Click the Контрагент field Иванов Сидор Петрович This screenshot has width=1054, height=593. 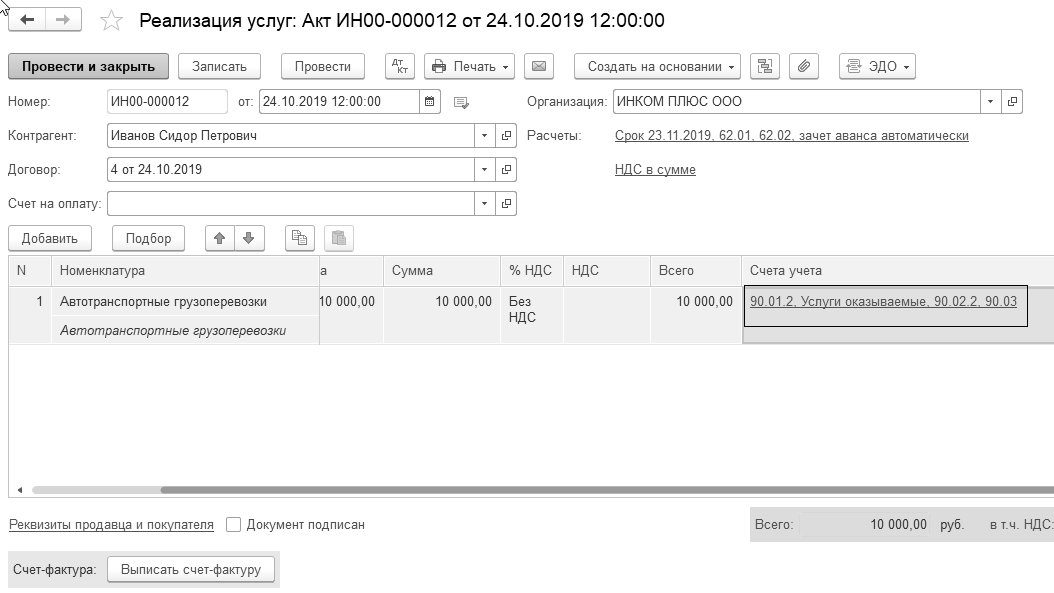point(290,136)
